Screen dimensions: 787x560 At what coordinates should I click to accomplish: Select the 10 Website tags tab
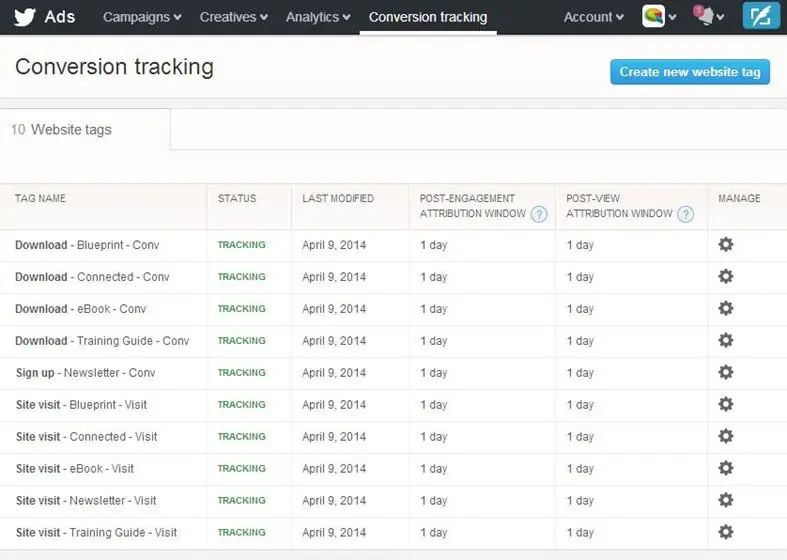pyautogui.click(x=85, y=129)
